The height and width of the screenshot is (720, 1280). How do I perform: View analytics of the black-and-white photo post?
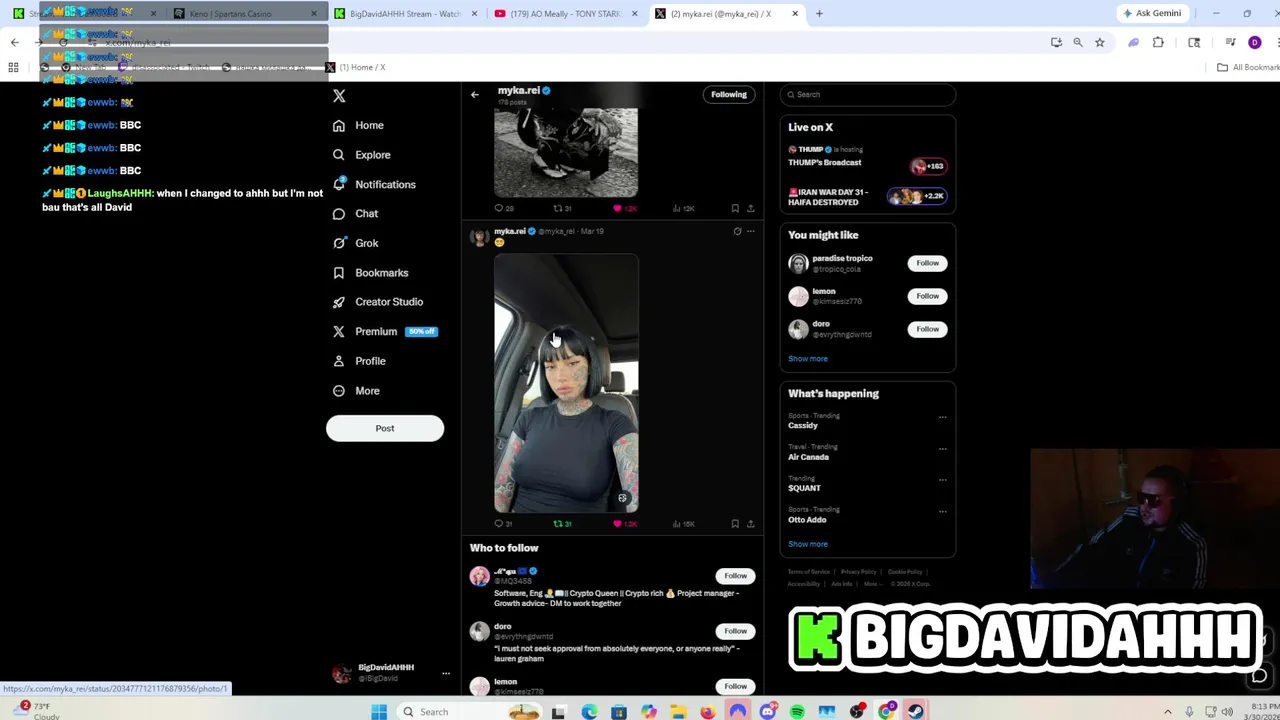coord(684,208)
